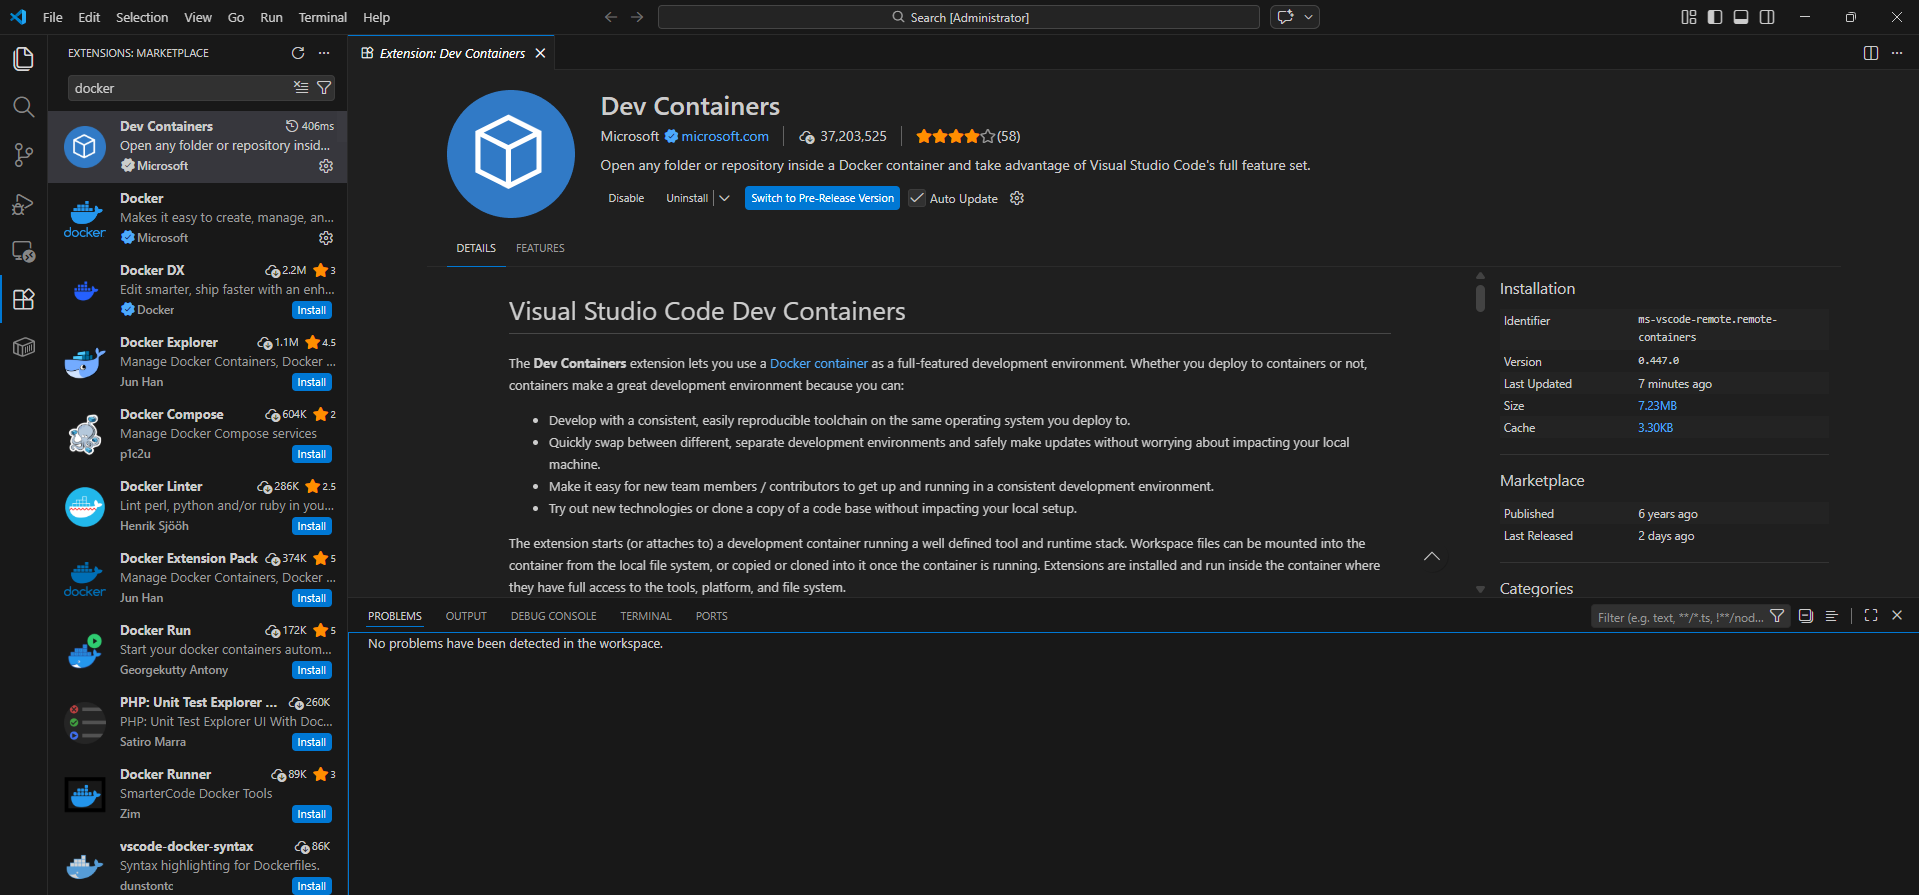Screen dimensions: 1919x895
Task: Open the Run and Debug view
Action: (x=23, y=204)
